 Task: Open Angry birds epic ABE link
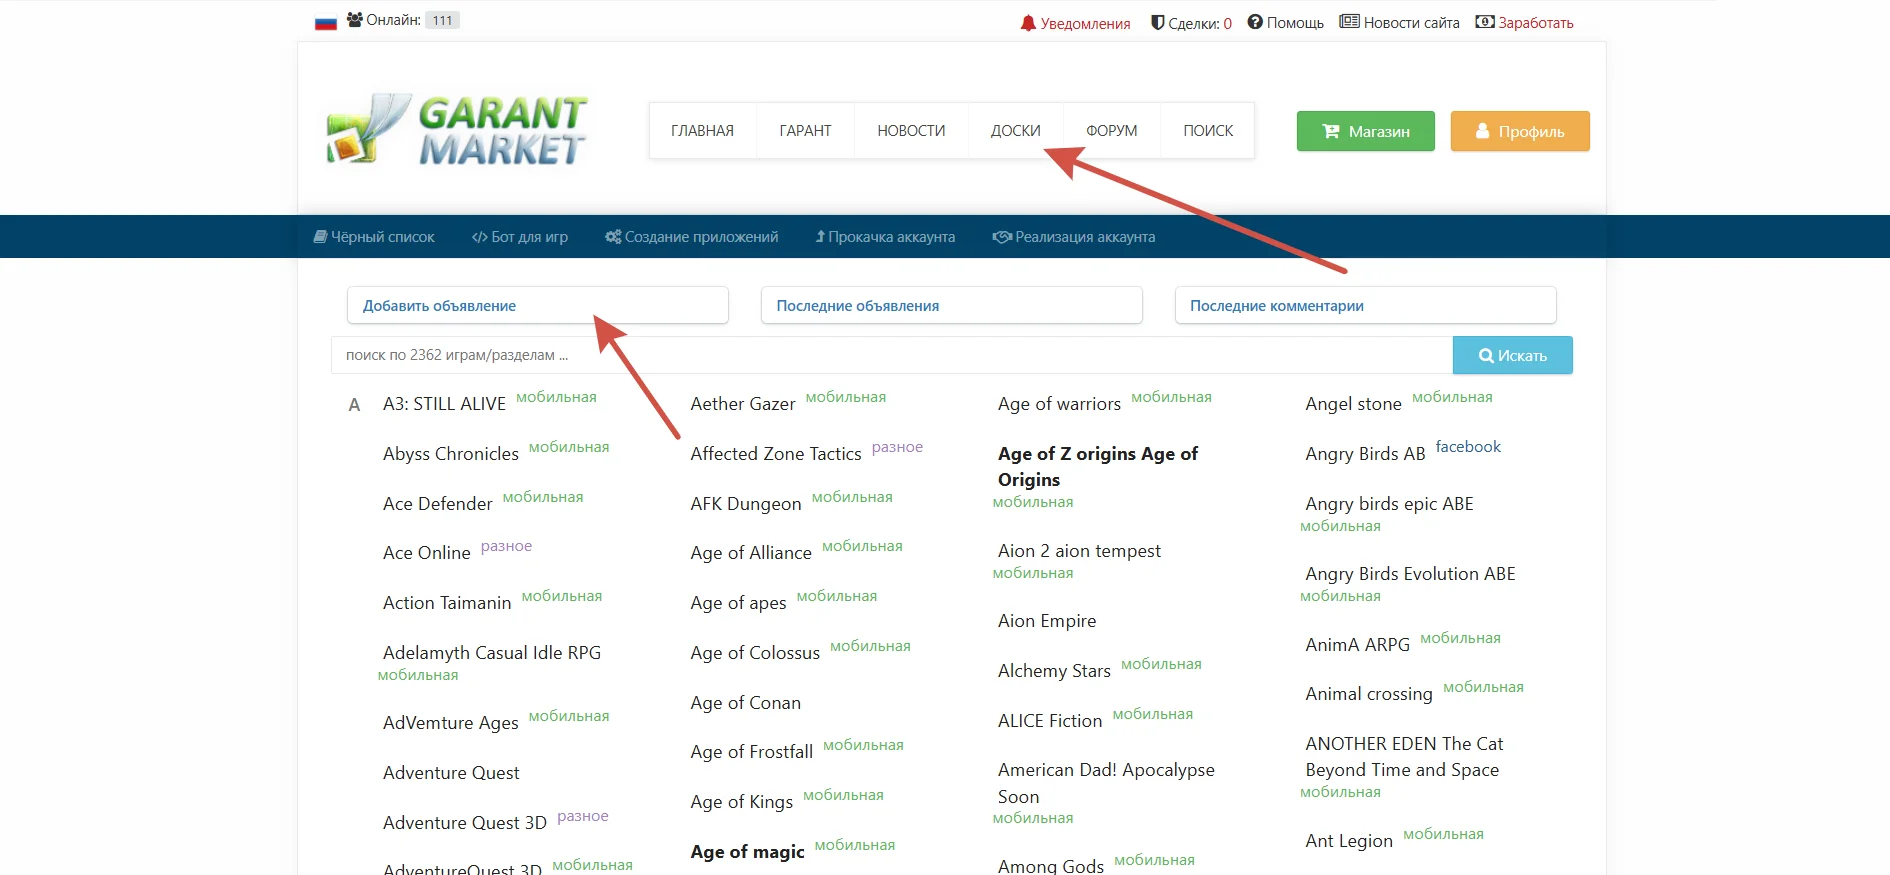point(1389,504)
